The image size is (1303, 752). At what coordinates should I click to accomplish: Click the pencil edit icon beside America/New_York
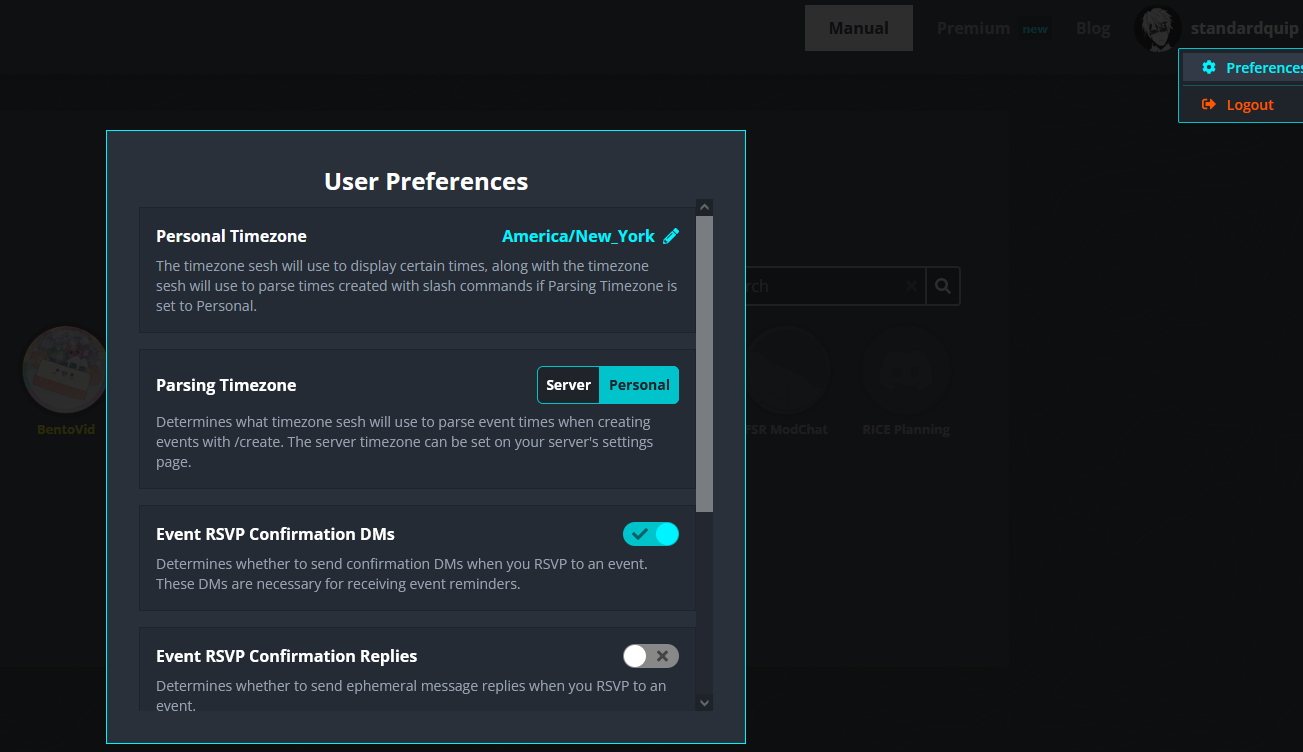[x=671, y=236]
